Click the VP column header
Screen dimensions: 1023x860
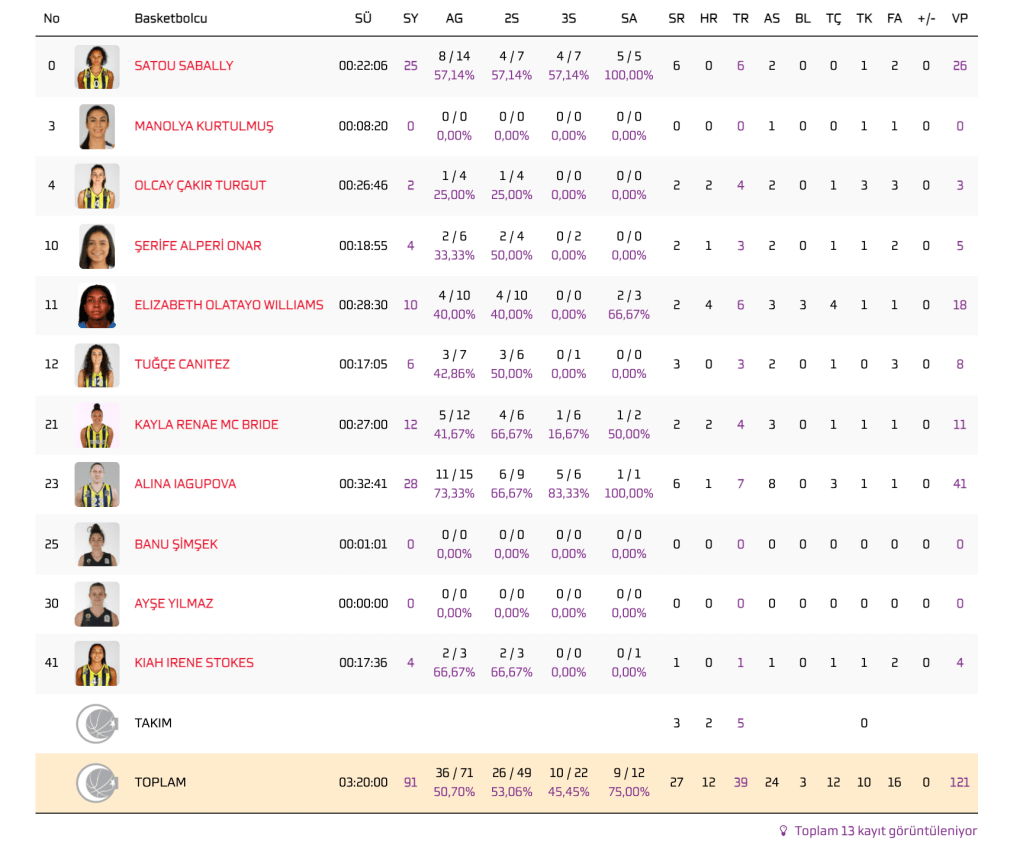959,19
